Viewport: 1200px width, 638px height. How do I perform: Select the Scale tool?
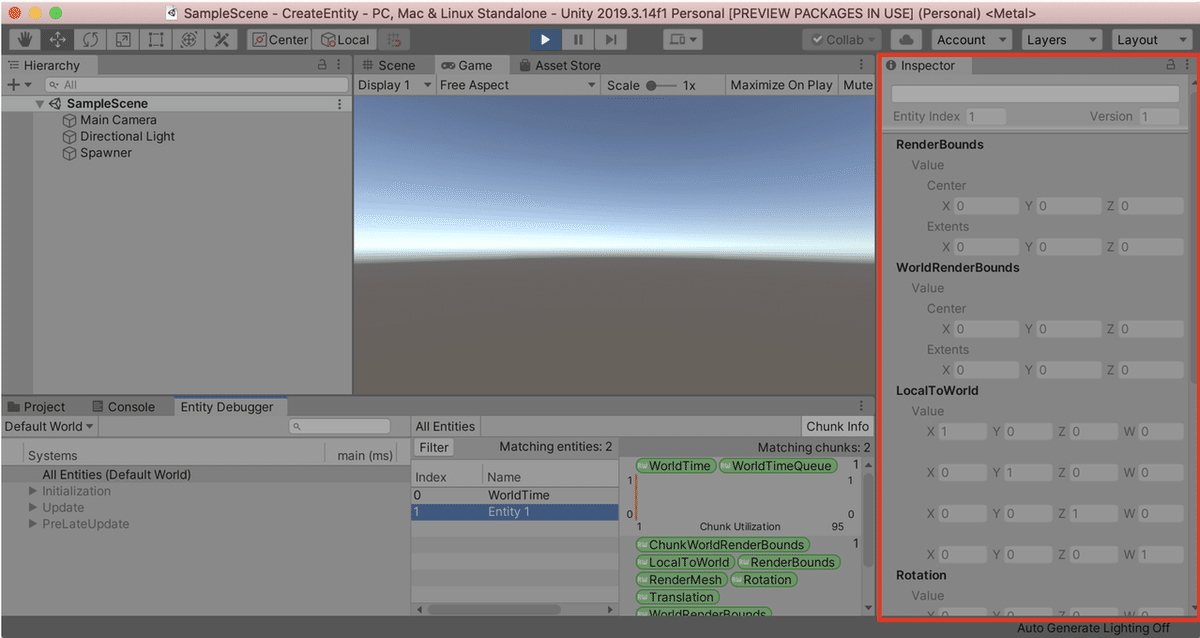coord(123,40)
